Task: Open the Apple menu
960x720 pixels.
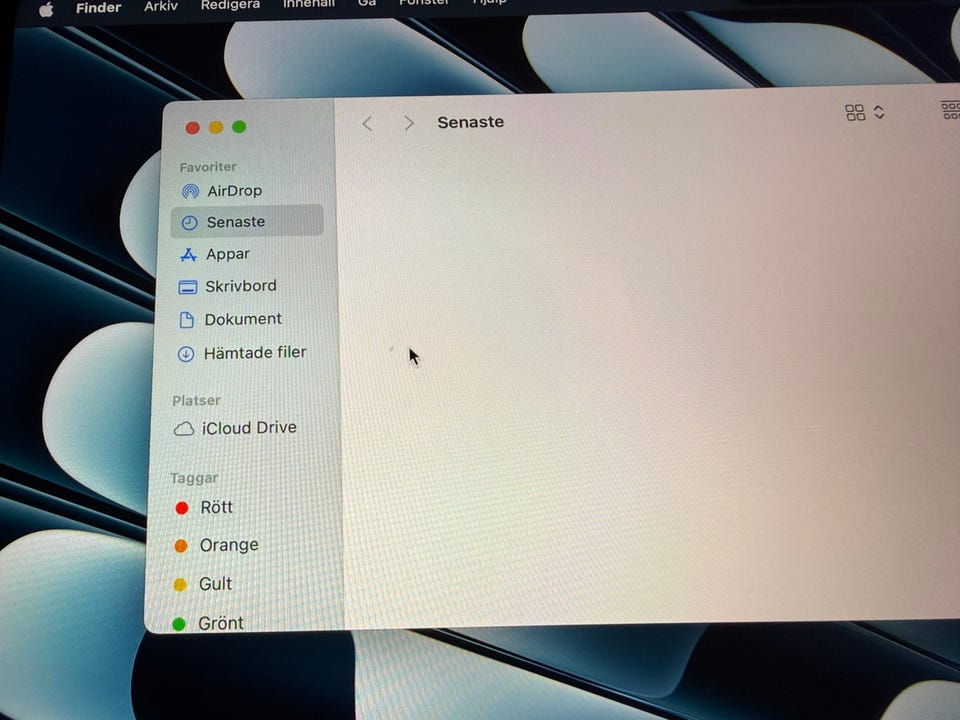Action: click(46, 9)
